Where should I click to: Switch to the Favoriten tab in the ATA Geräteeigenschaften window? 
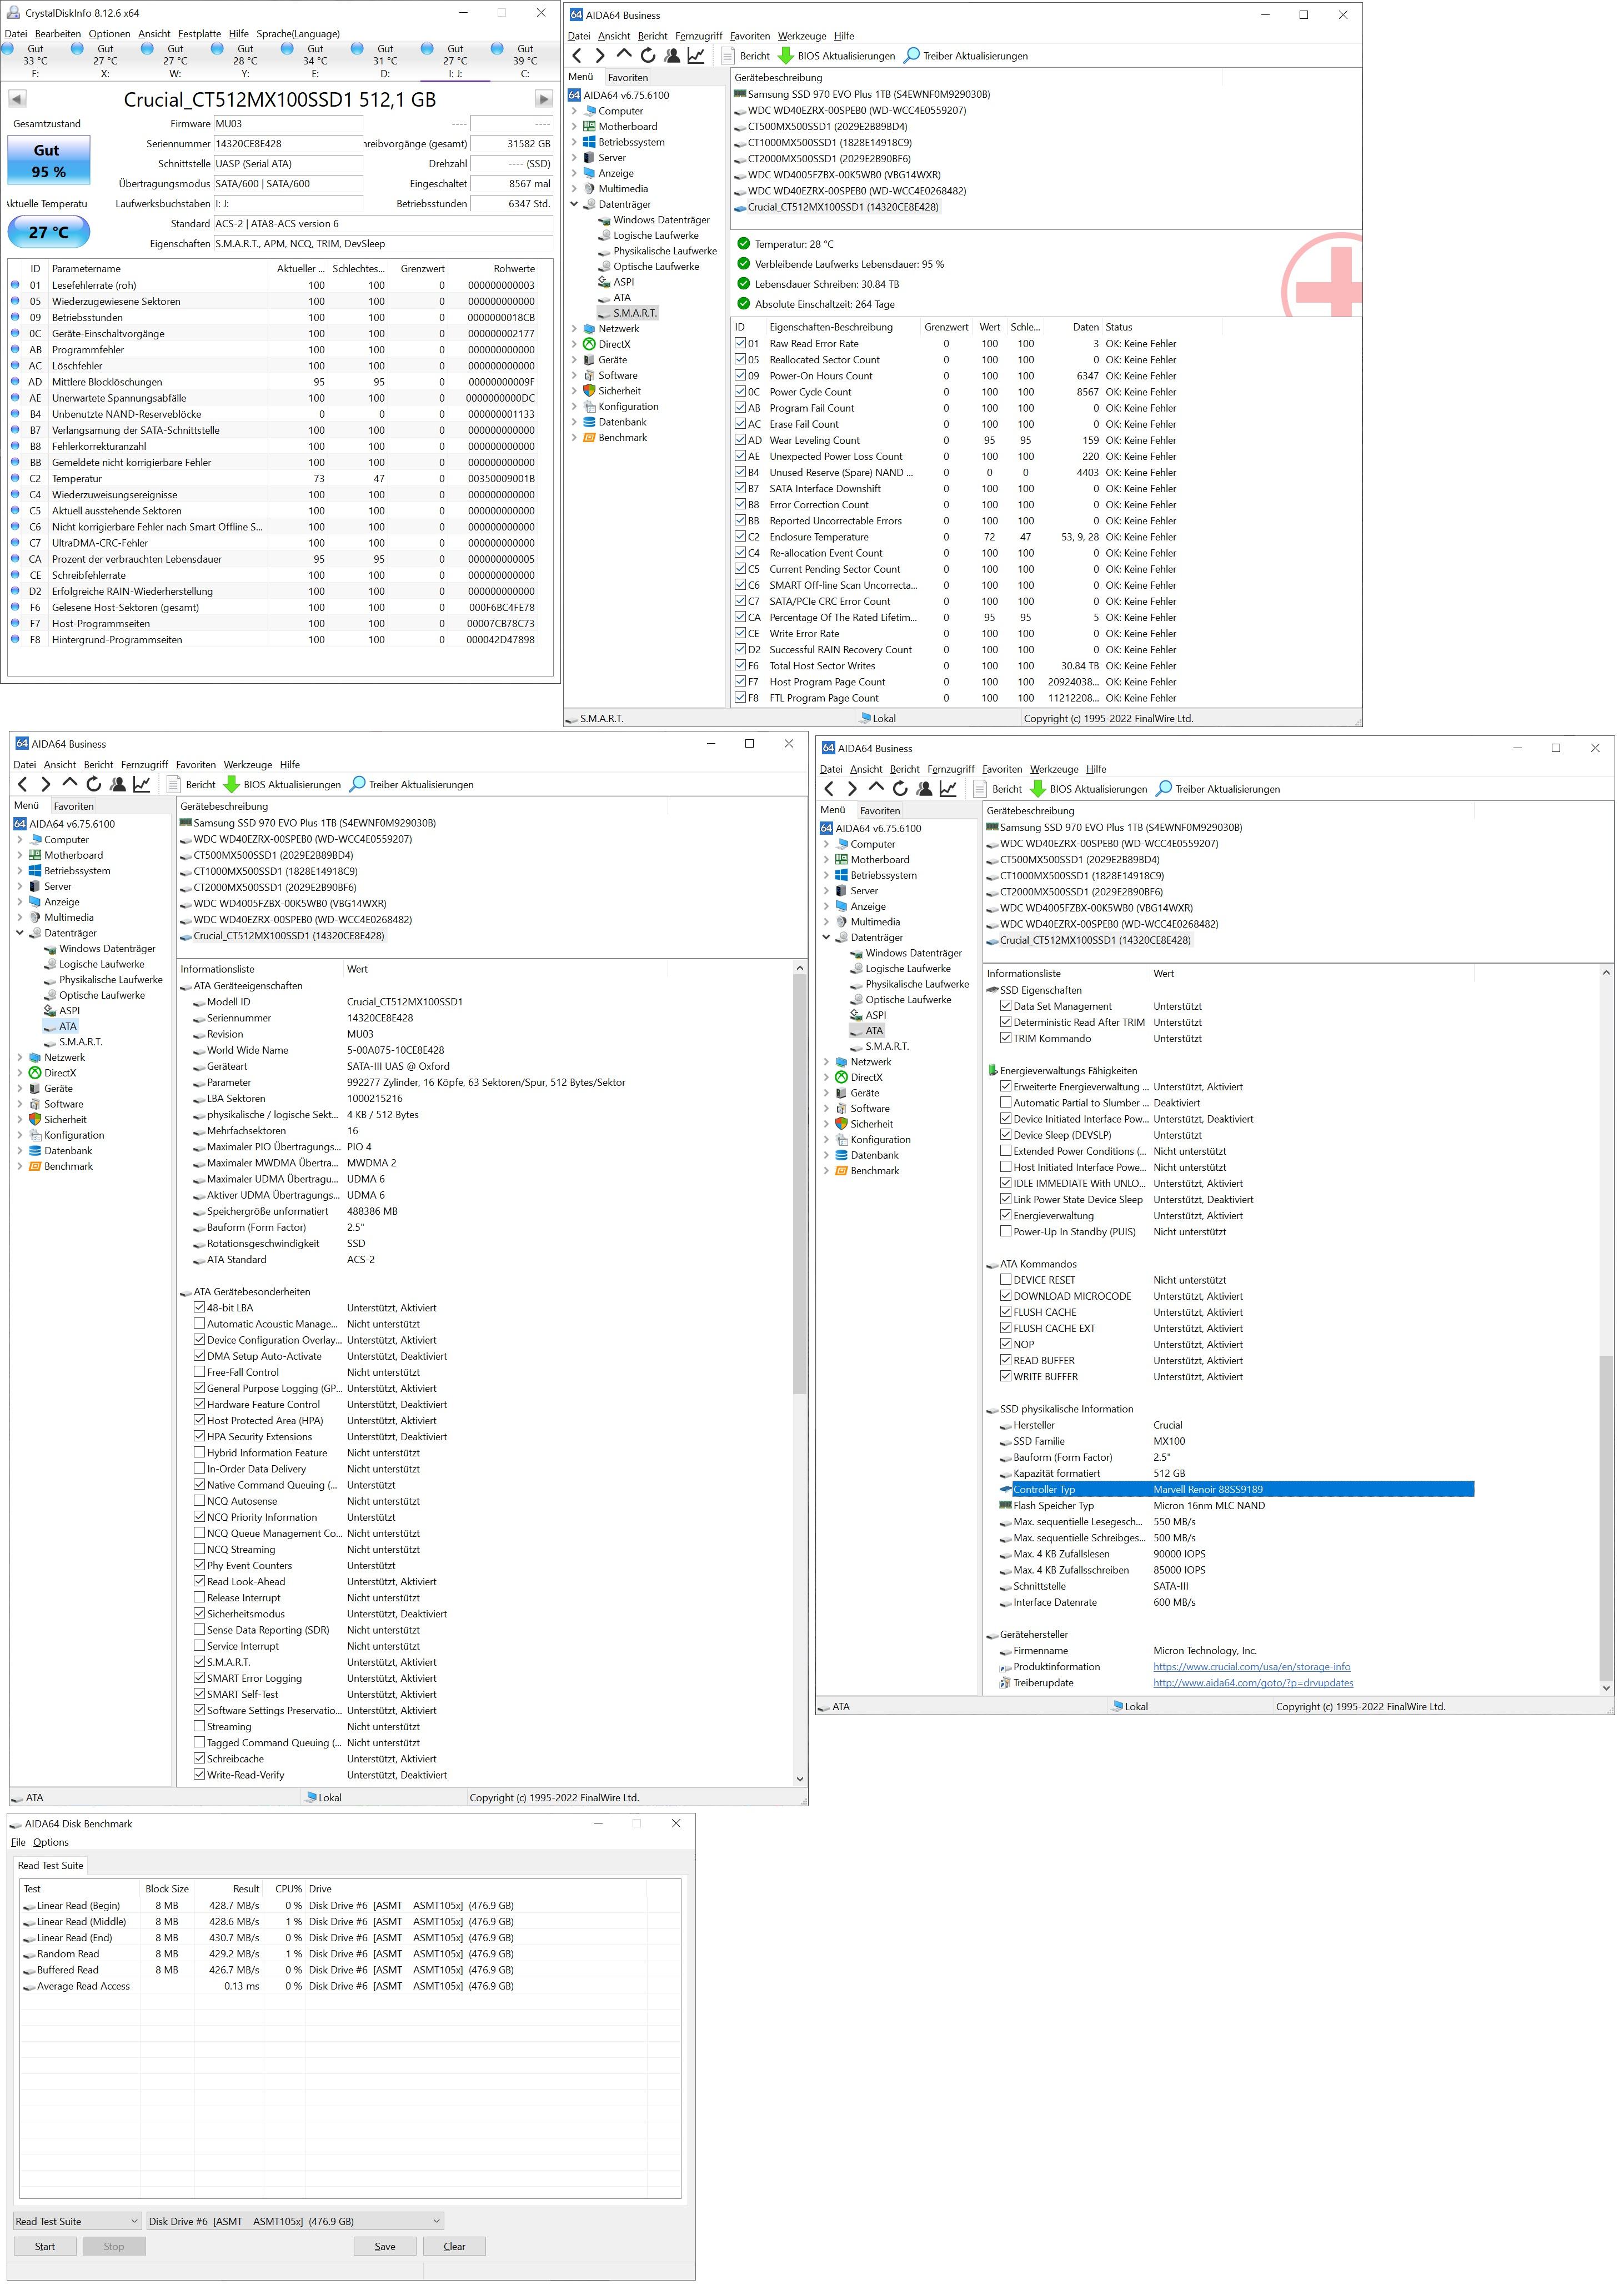(x=74, y=806)
